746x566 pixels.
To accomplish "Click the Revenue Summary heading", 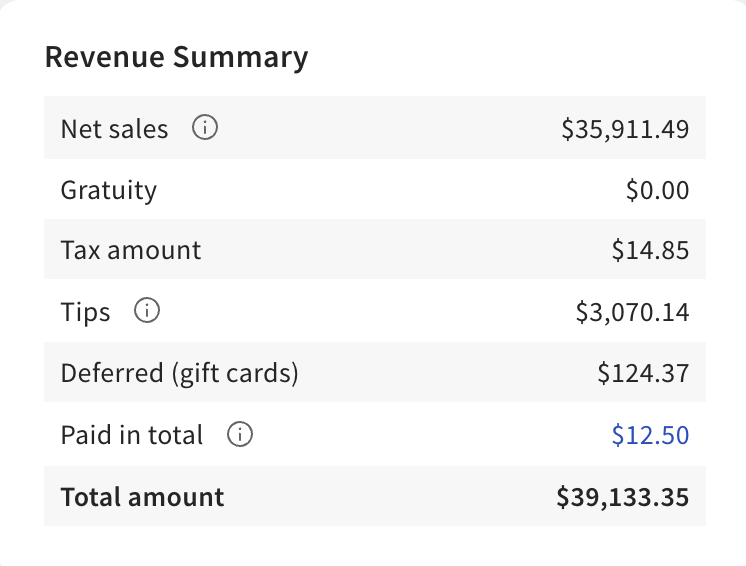I will 176,58.
